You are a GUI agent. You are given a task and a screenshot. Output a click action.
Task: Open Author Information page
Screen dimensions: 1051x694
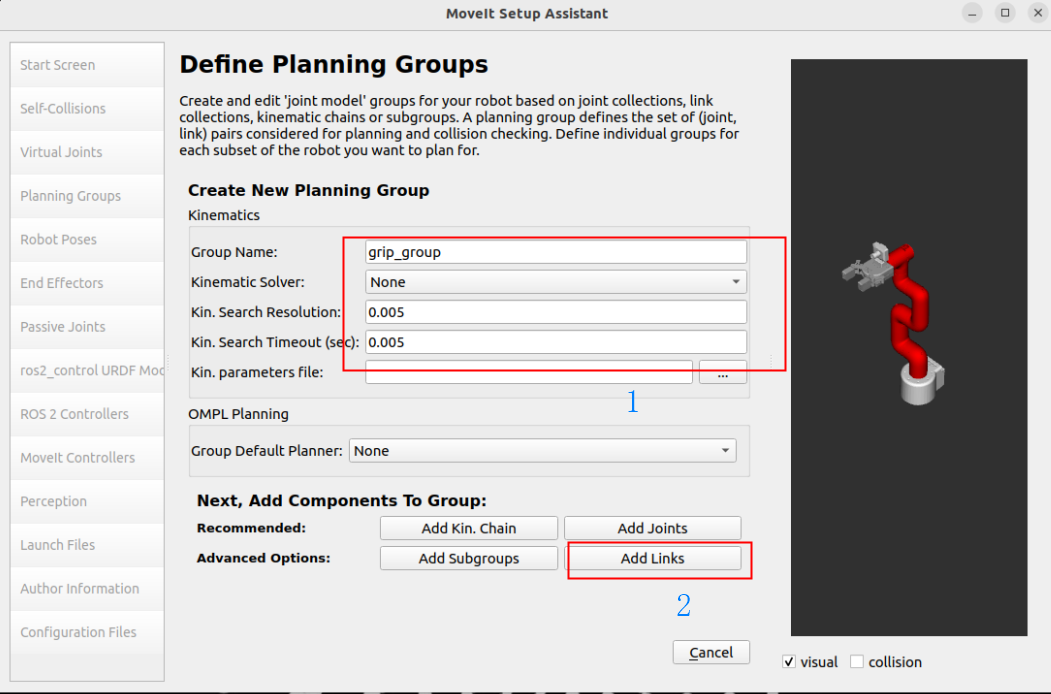[x=87, y=588]
